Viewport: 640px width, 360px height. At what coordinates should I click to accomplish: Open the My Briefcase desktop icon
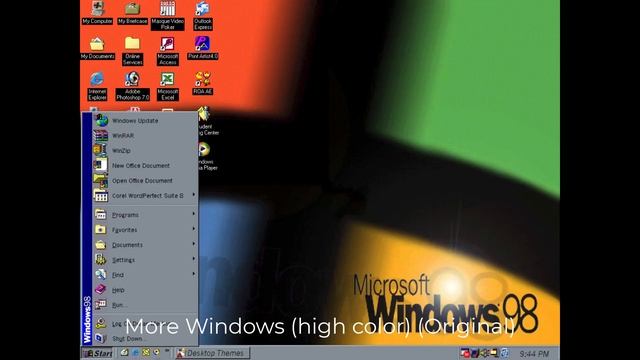(133, 13)
